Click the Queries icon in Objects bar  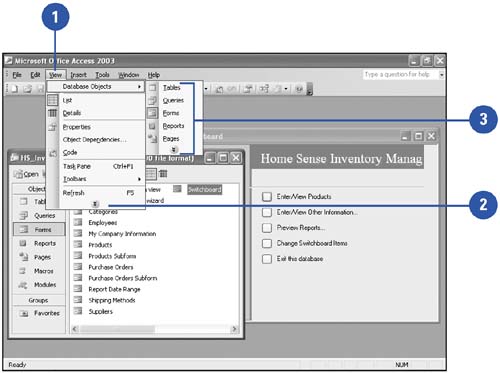pyautogui.click(x=23, y=216)
